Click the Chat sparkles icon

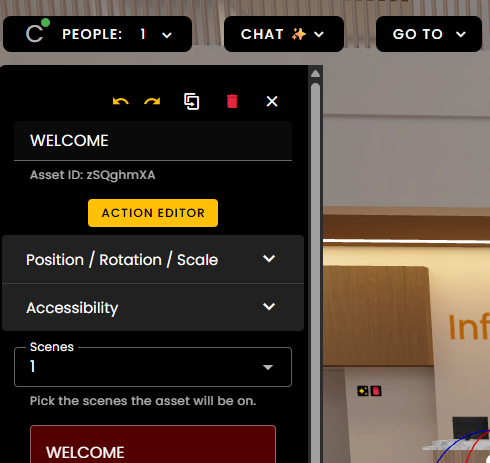pos(299,34)
